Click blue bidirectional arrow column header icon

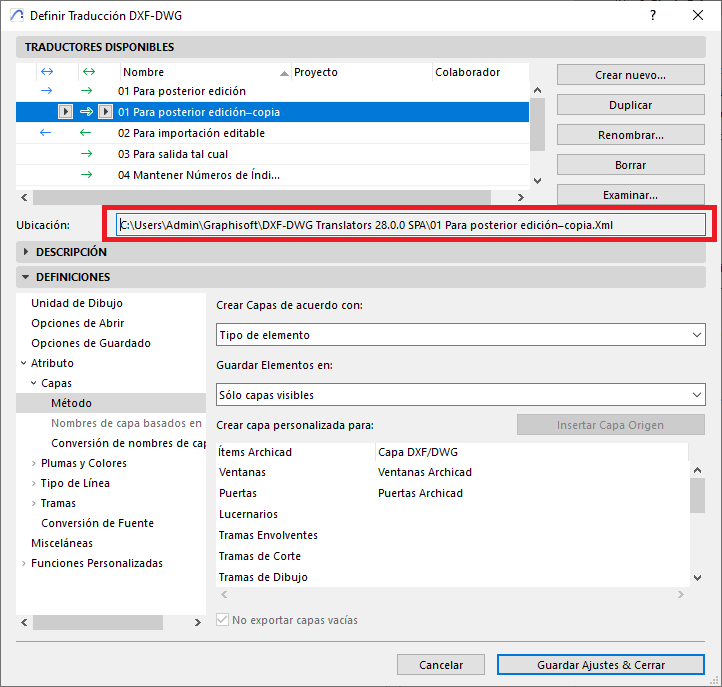coord(45,72)
